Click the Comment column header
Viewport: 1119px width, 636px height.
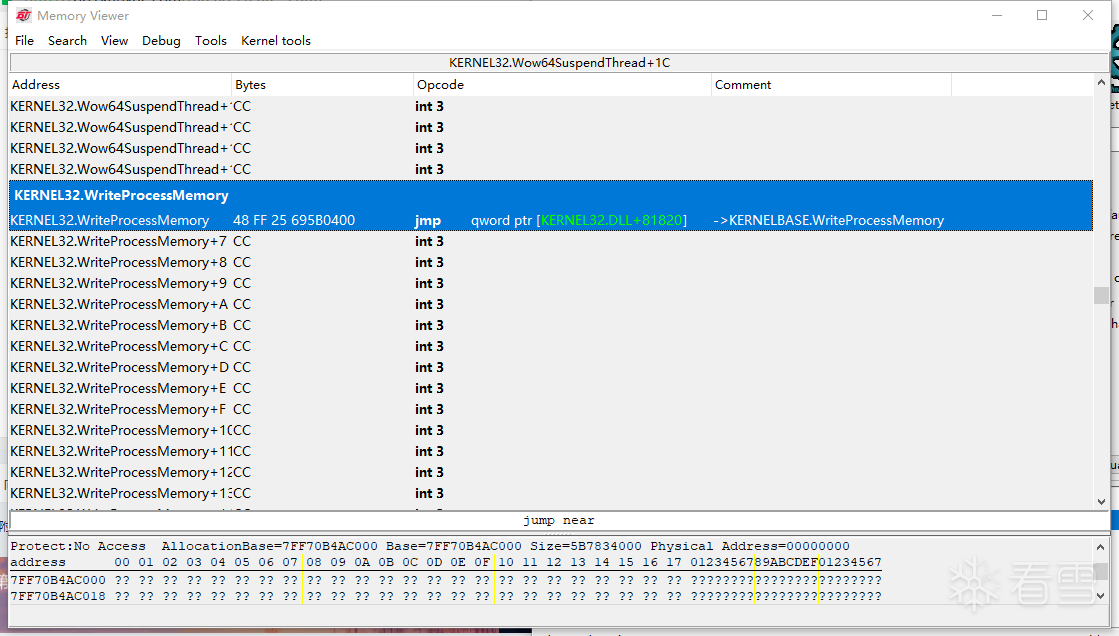click(831, 84)
